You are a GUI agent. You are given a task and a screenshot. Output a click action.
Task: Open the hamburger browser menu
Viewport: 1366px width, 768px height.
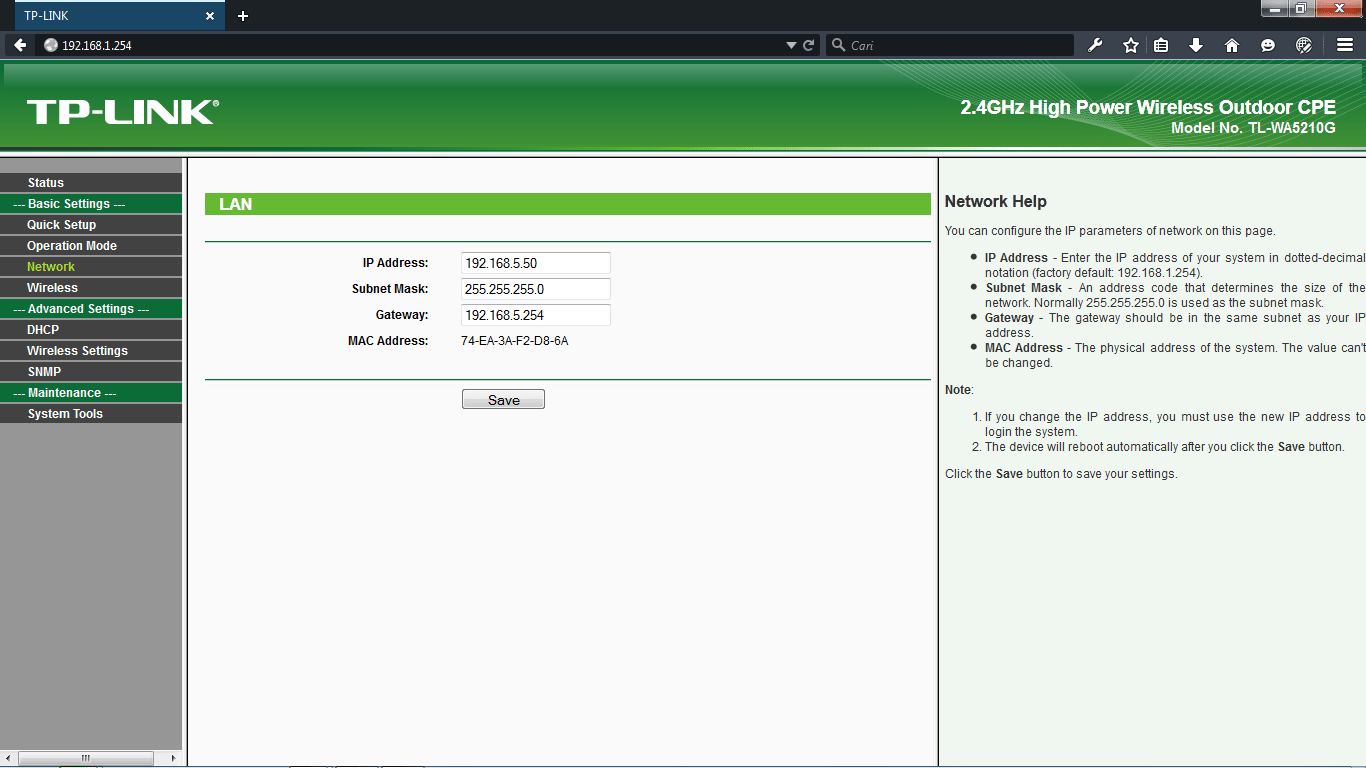[1345, 45]
